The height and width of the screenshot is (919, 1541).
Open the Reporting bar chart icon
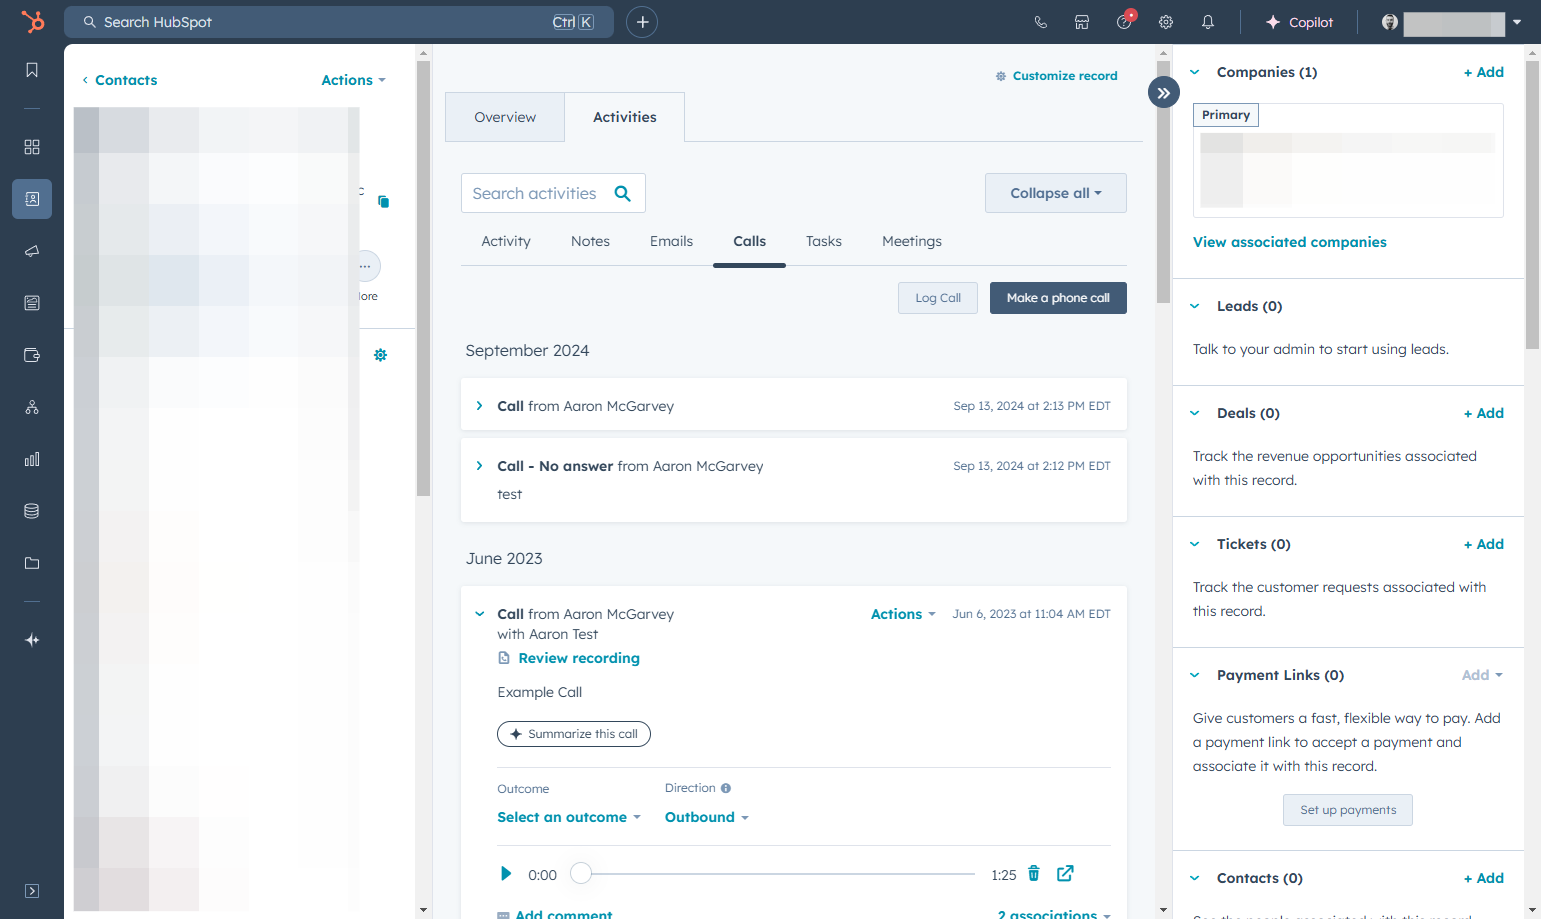(32, 459)
